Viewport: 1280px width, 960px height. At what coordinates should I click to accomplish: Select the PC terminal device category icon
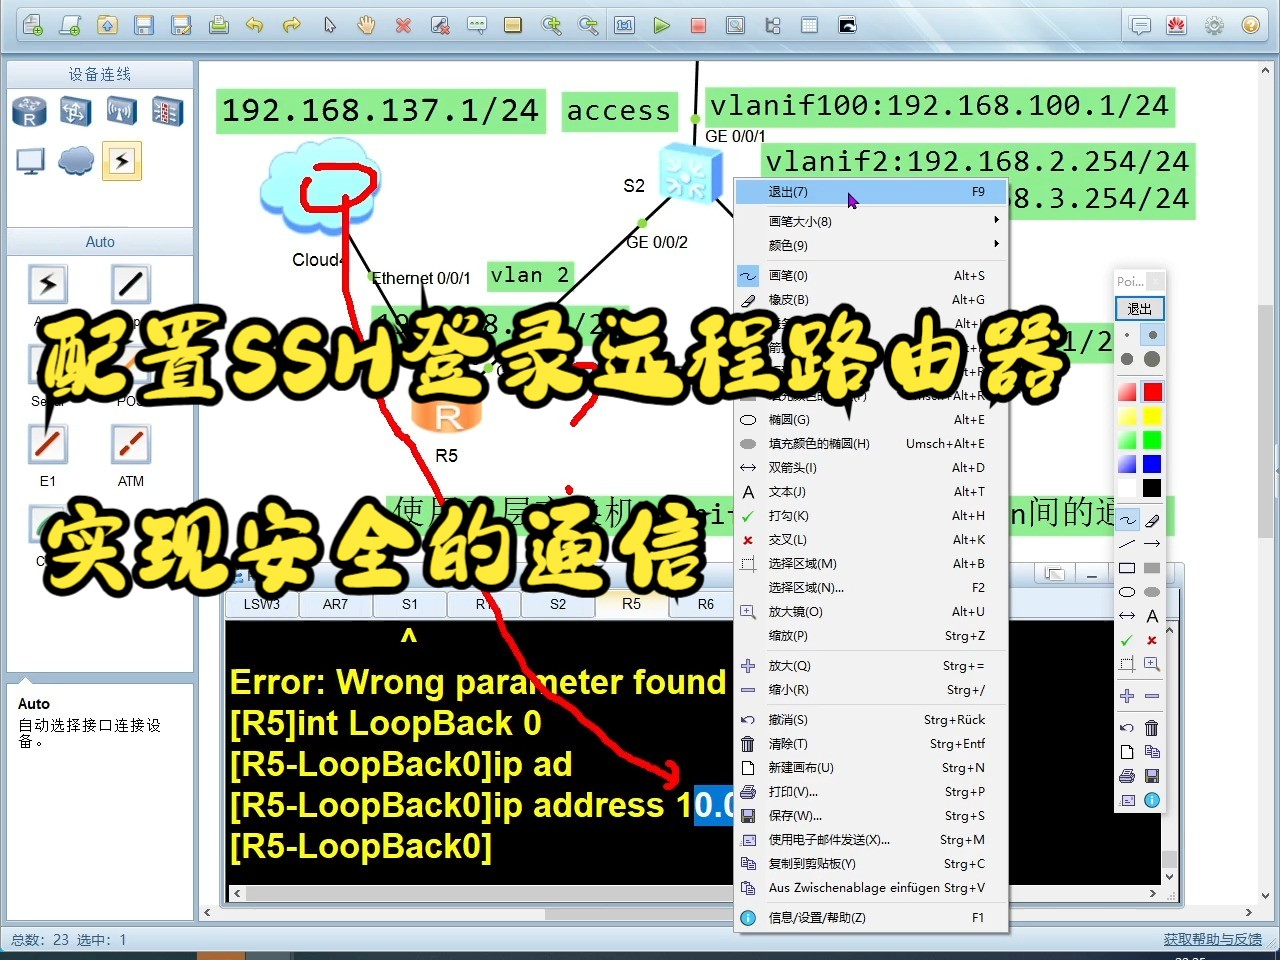click(30, 160)
